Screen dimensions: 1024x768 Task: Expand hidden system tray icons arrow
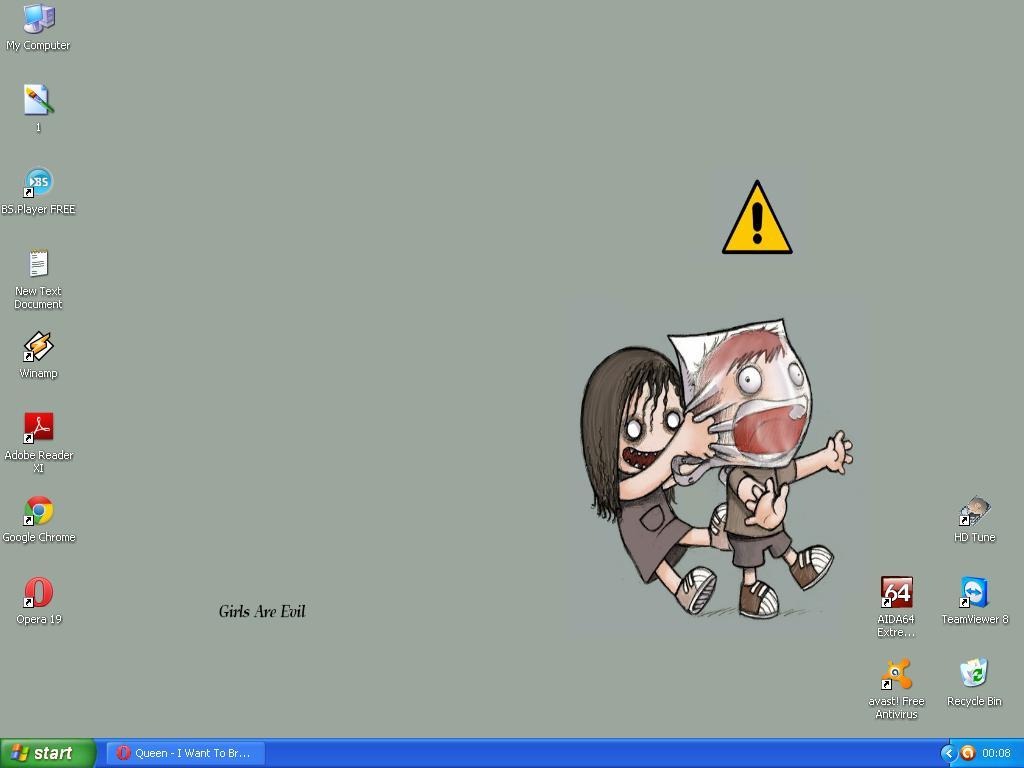click(948, 753)
